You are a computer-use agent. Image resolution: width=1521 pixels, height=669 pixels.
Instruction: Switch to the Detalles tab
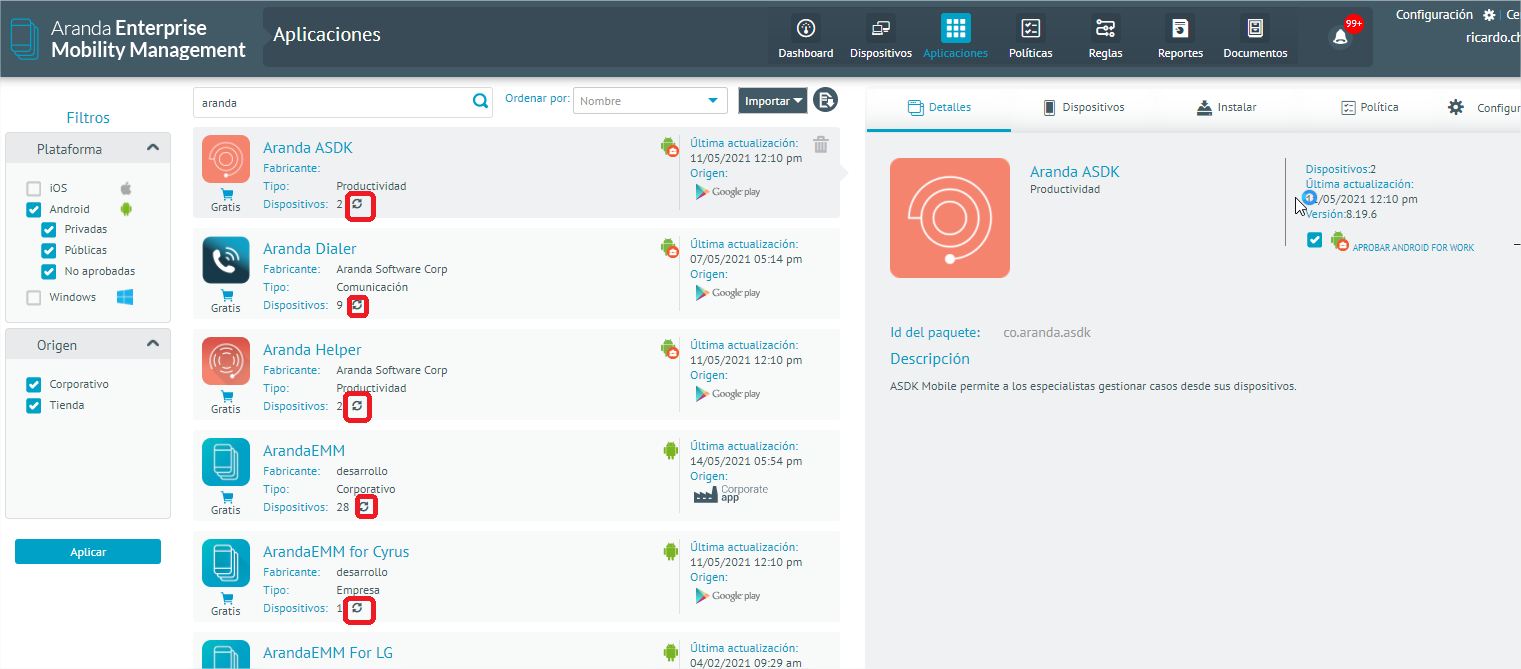point(938,107)
